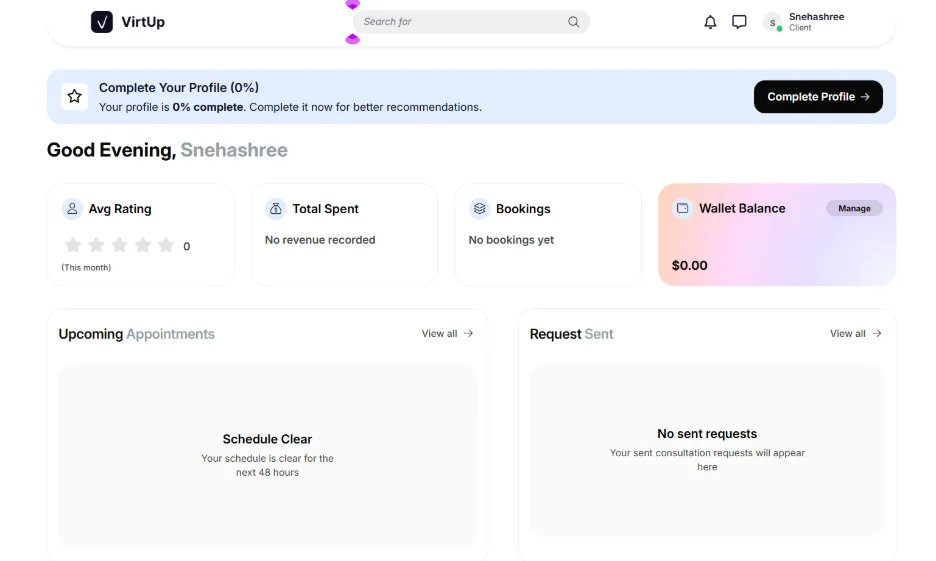Image resolution: width=936 pixels, height=561 pixels.
Task: Click the (This month) label
Action: pos(86,267)
